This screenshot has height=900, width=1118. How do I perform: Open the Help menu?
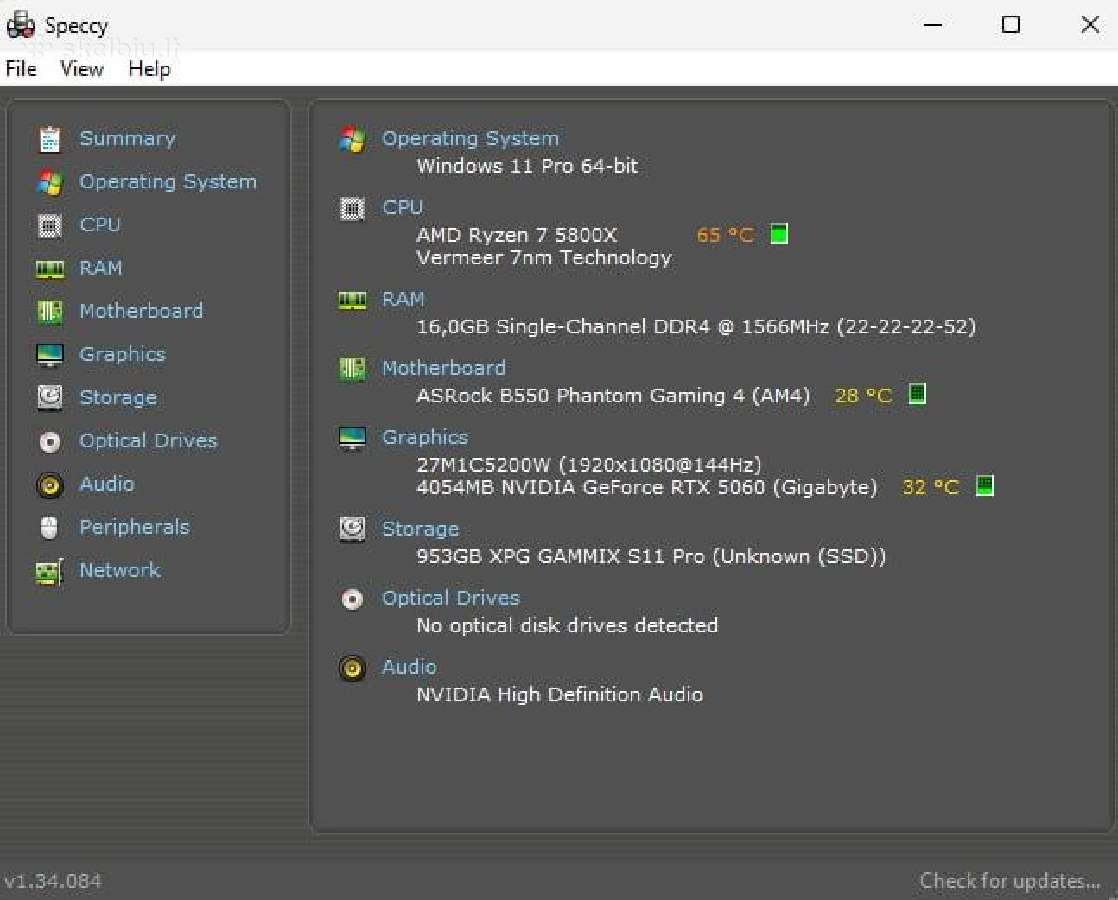click(149, 69)
